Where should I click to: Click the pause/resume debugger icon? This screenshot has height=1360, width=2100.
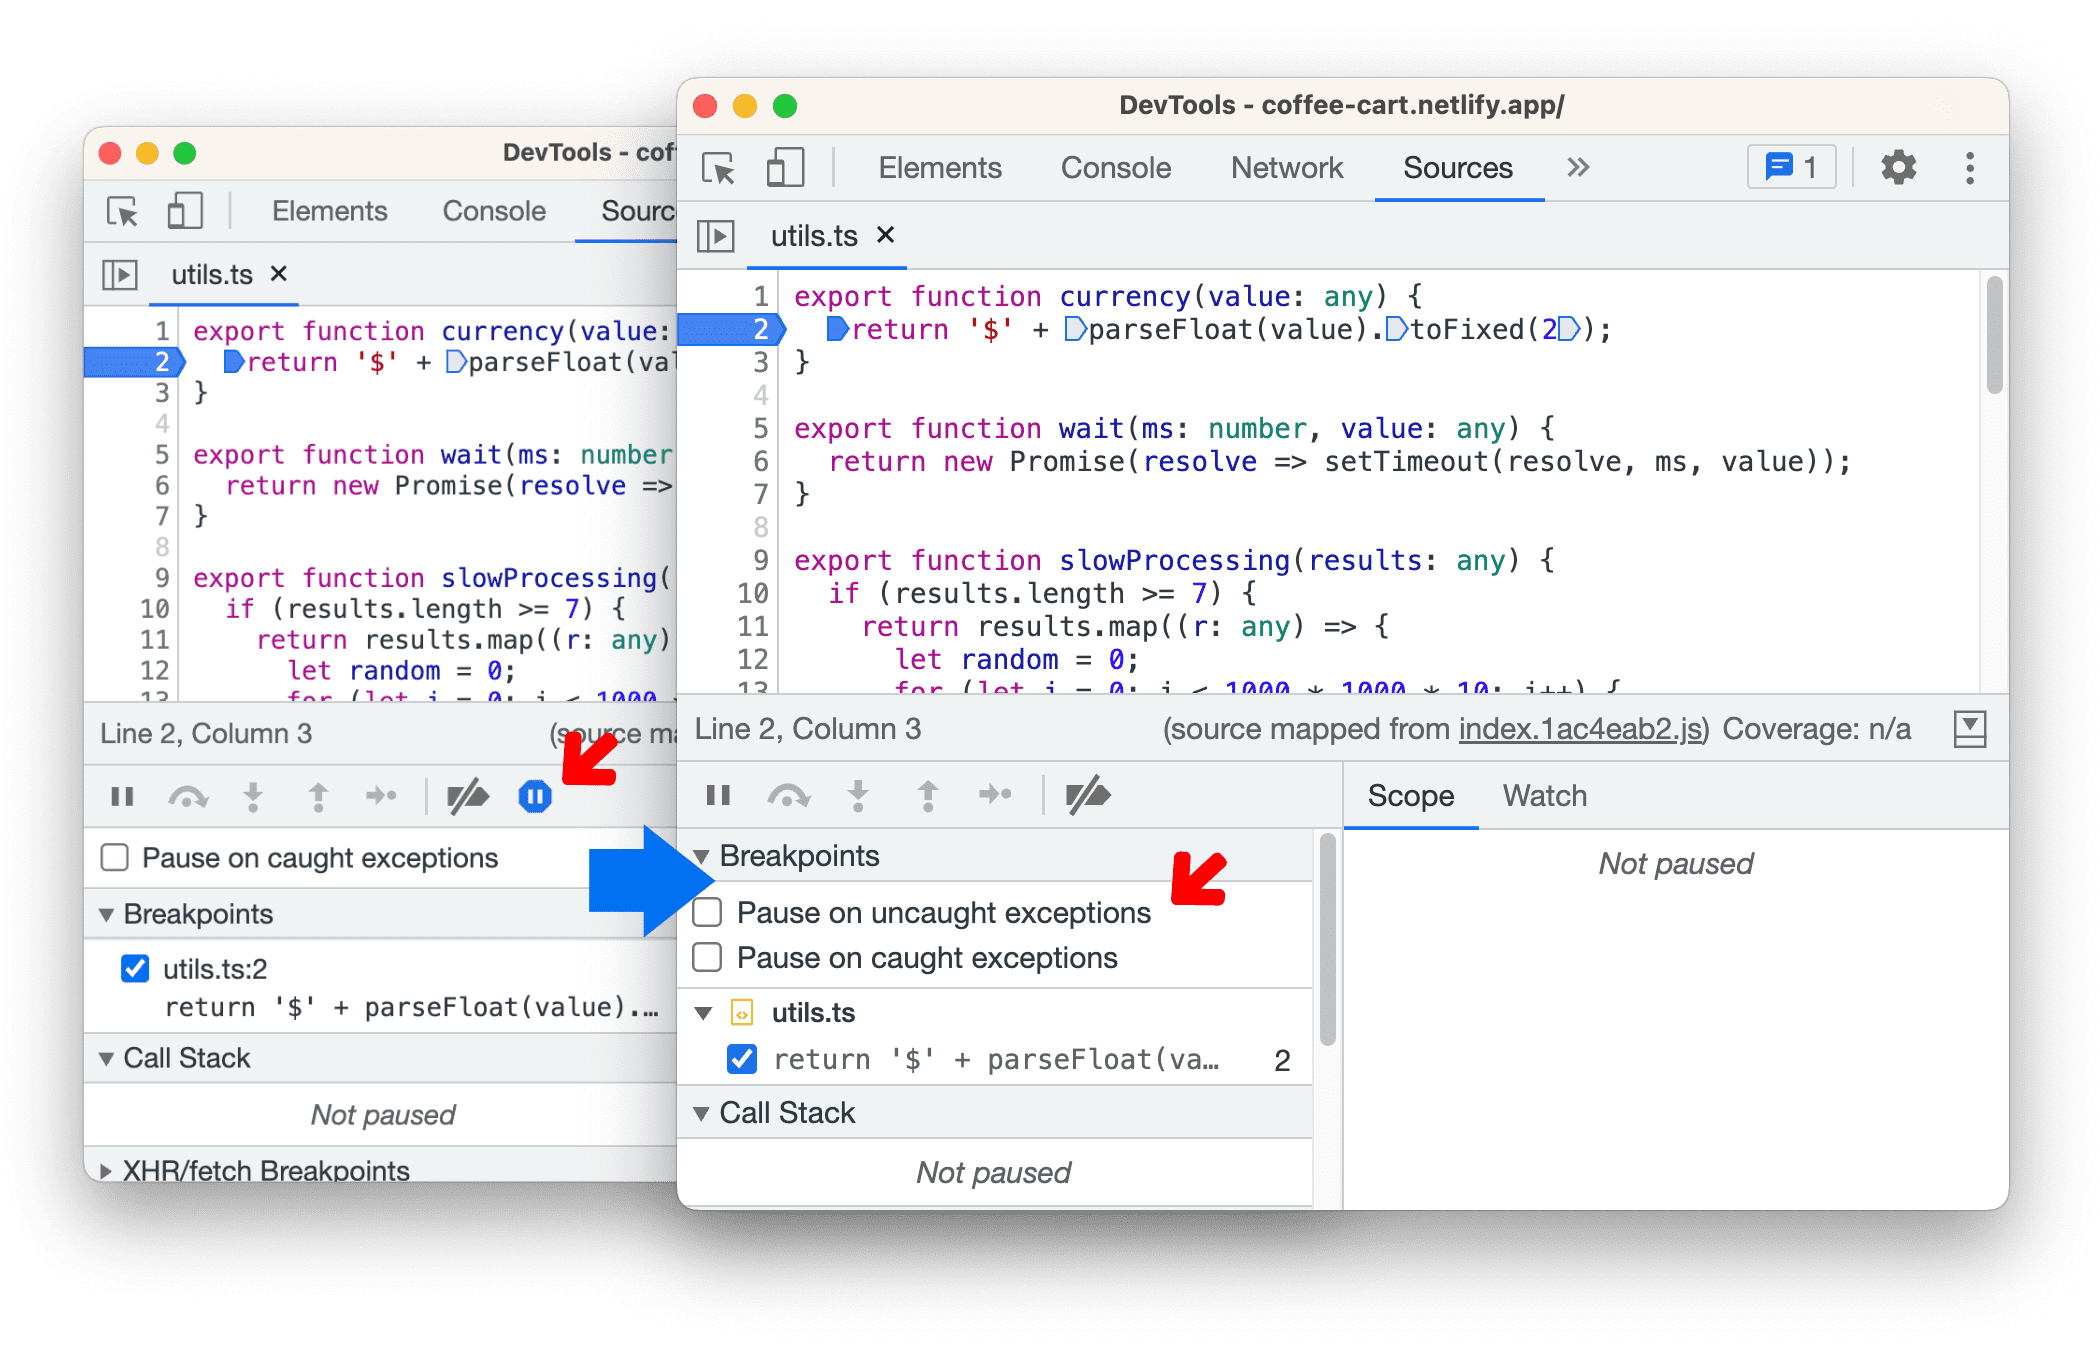click(x=715, y=797)
